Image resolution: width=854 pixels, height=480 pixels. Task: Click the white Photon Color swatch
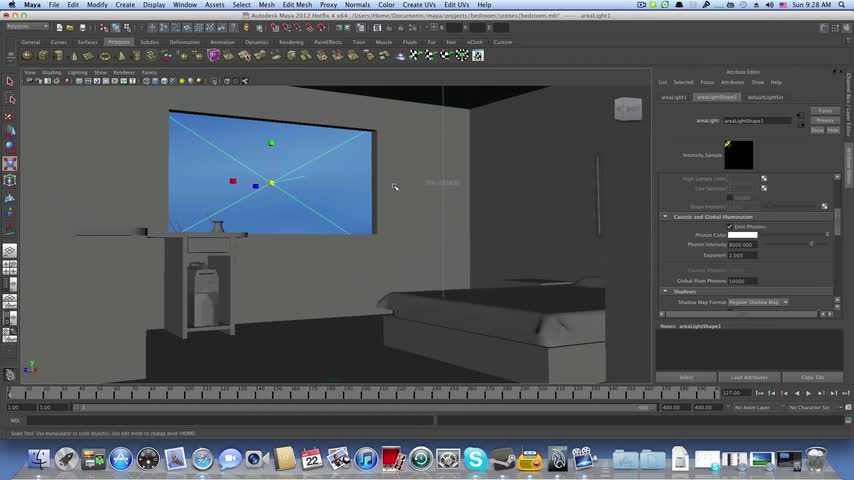[x=742, y=235]
